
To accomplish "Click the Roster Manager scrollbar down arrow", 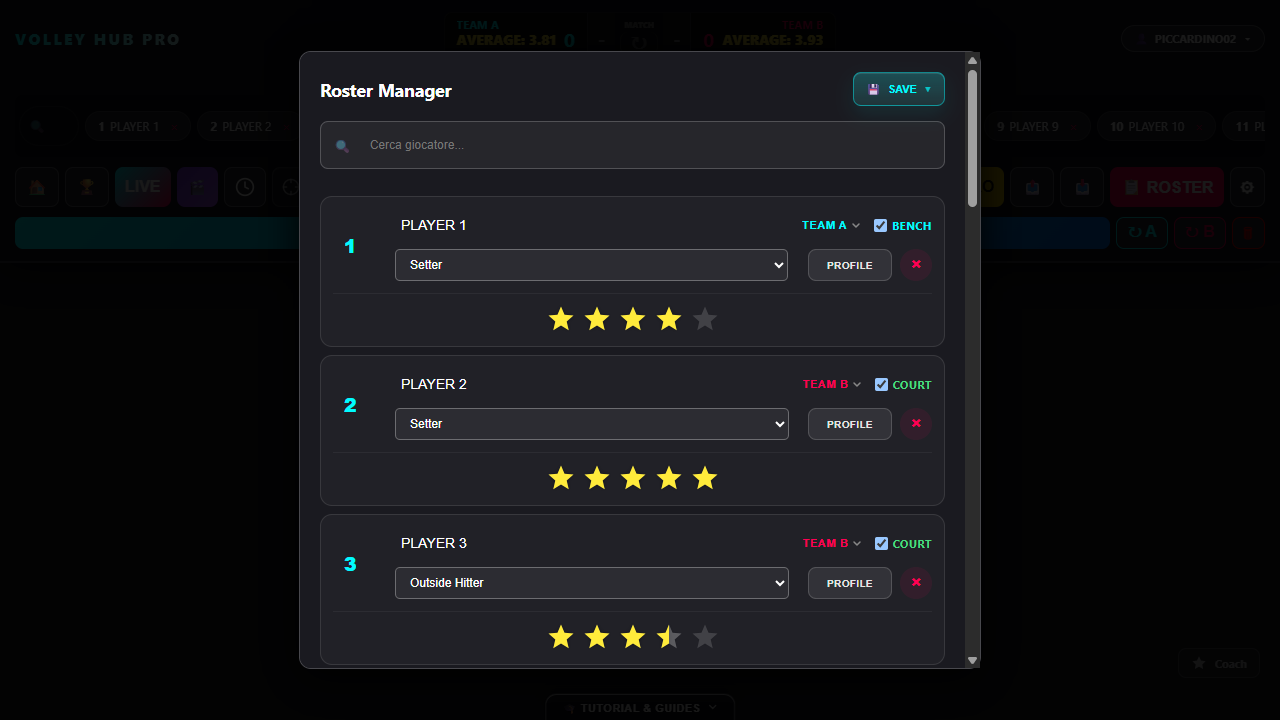I will 972,660.
